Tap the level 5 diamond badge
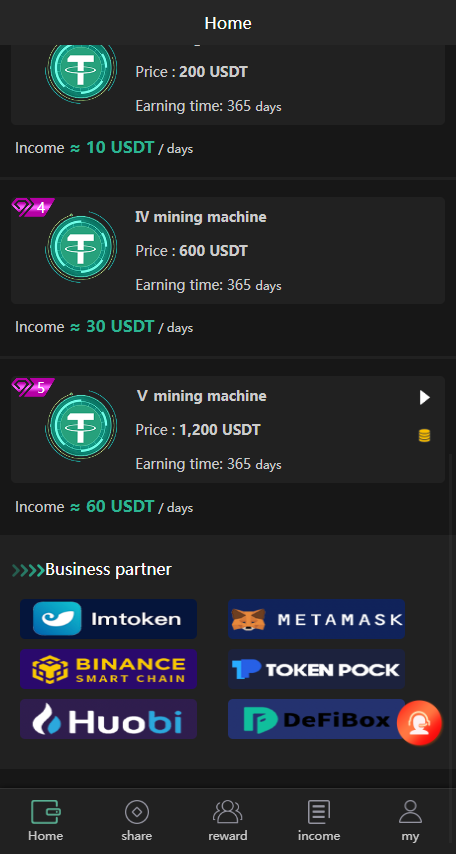 pos(33,387)
